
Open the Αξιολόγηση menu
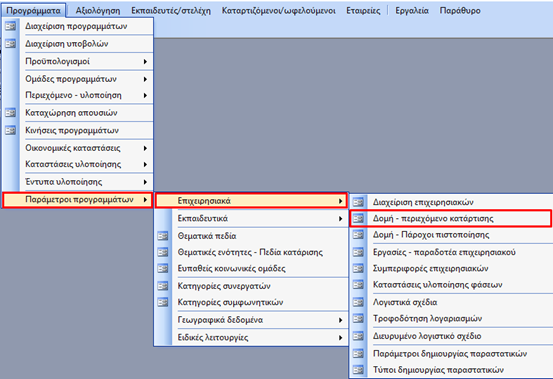[x=98, y=11]
